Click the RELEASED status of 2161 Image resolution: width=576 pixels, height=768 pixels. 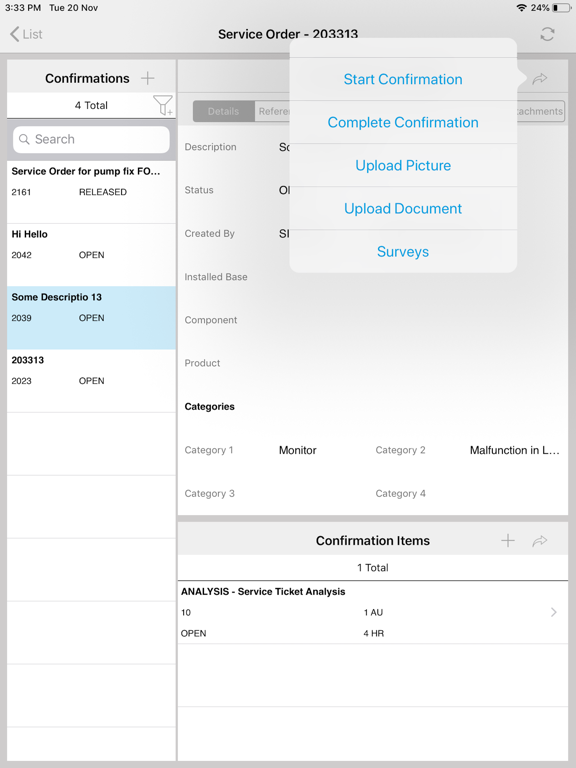[x=103, y=192]
